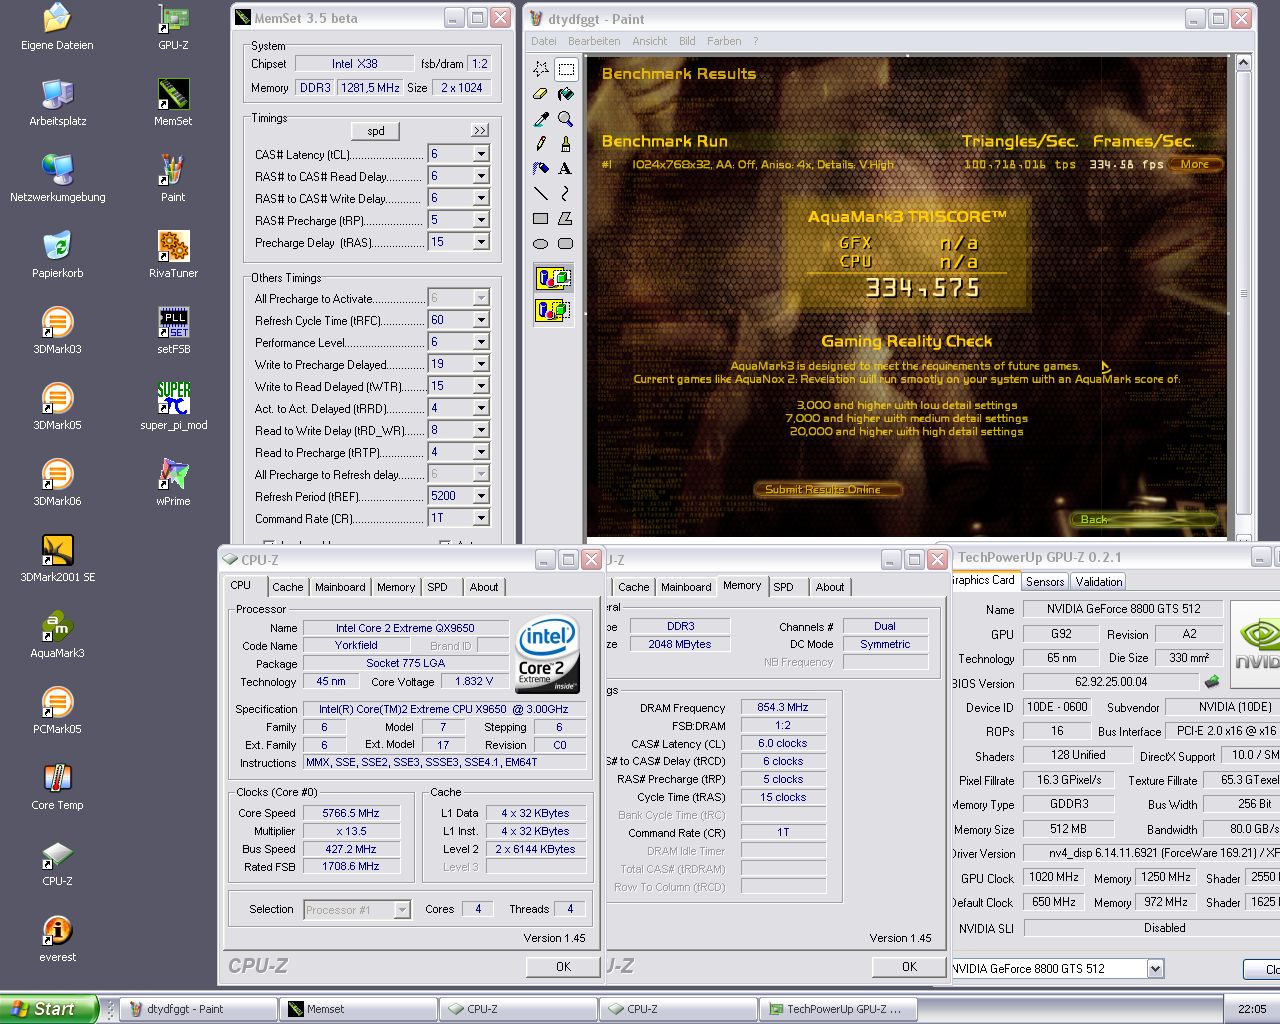The height and width of the screenshot is (1024, 1280).
Task: Open the GPU-Z desktop shortcut
Action: 173,26
